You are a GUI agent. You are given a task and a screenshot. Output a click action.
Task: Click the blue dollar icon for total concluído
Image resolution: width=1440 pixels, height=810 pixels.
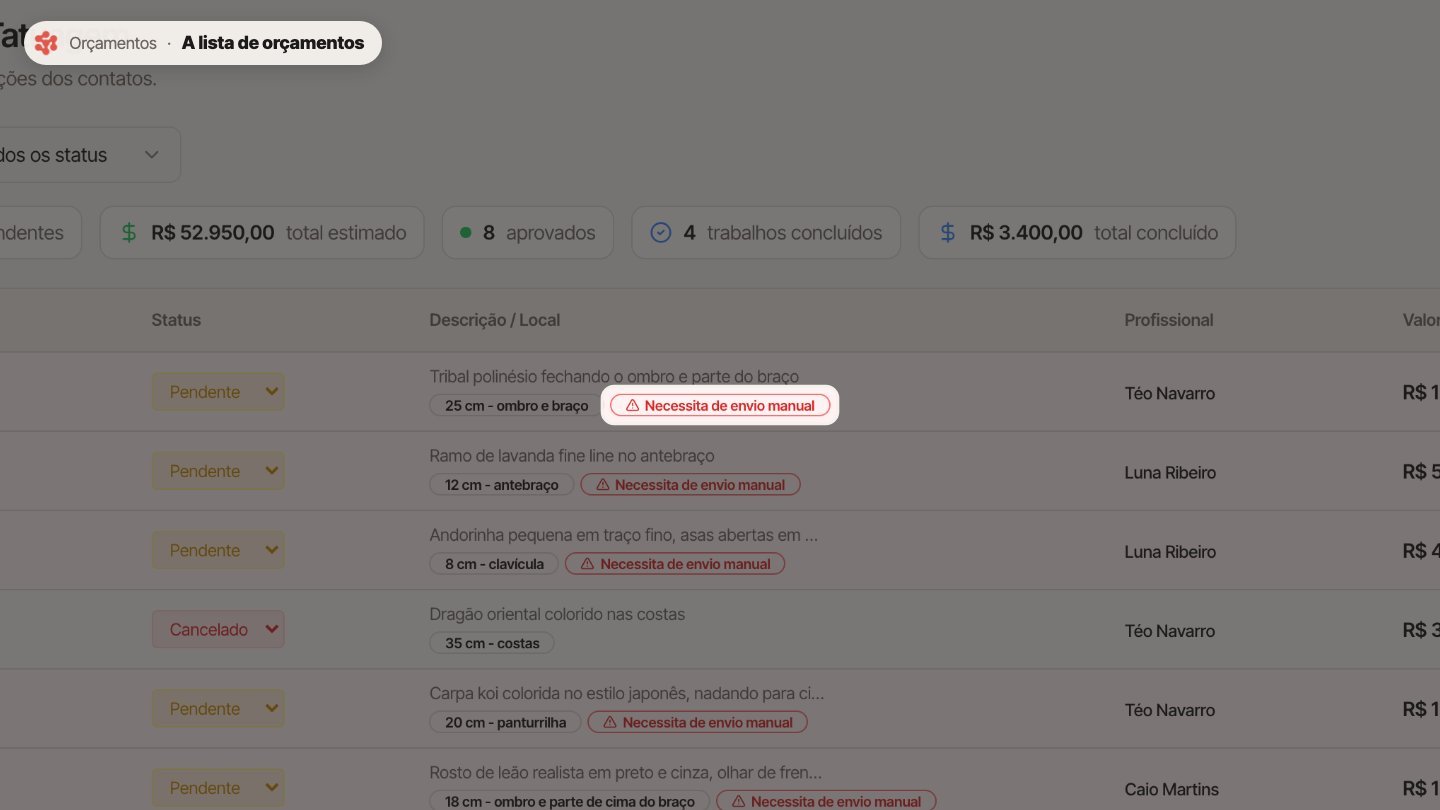[948, 233]
